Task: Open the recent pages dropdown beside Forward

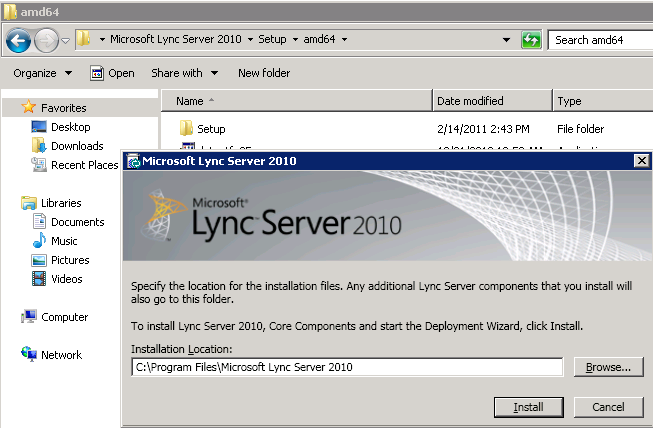Action: point(65,40)
